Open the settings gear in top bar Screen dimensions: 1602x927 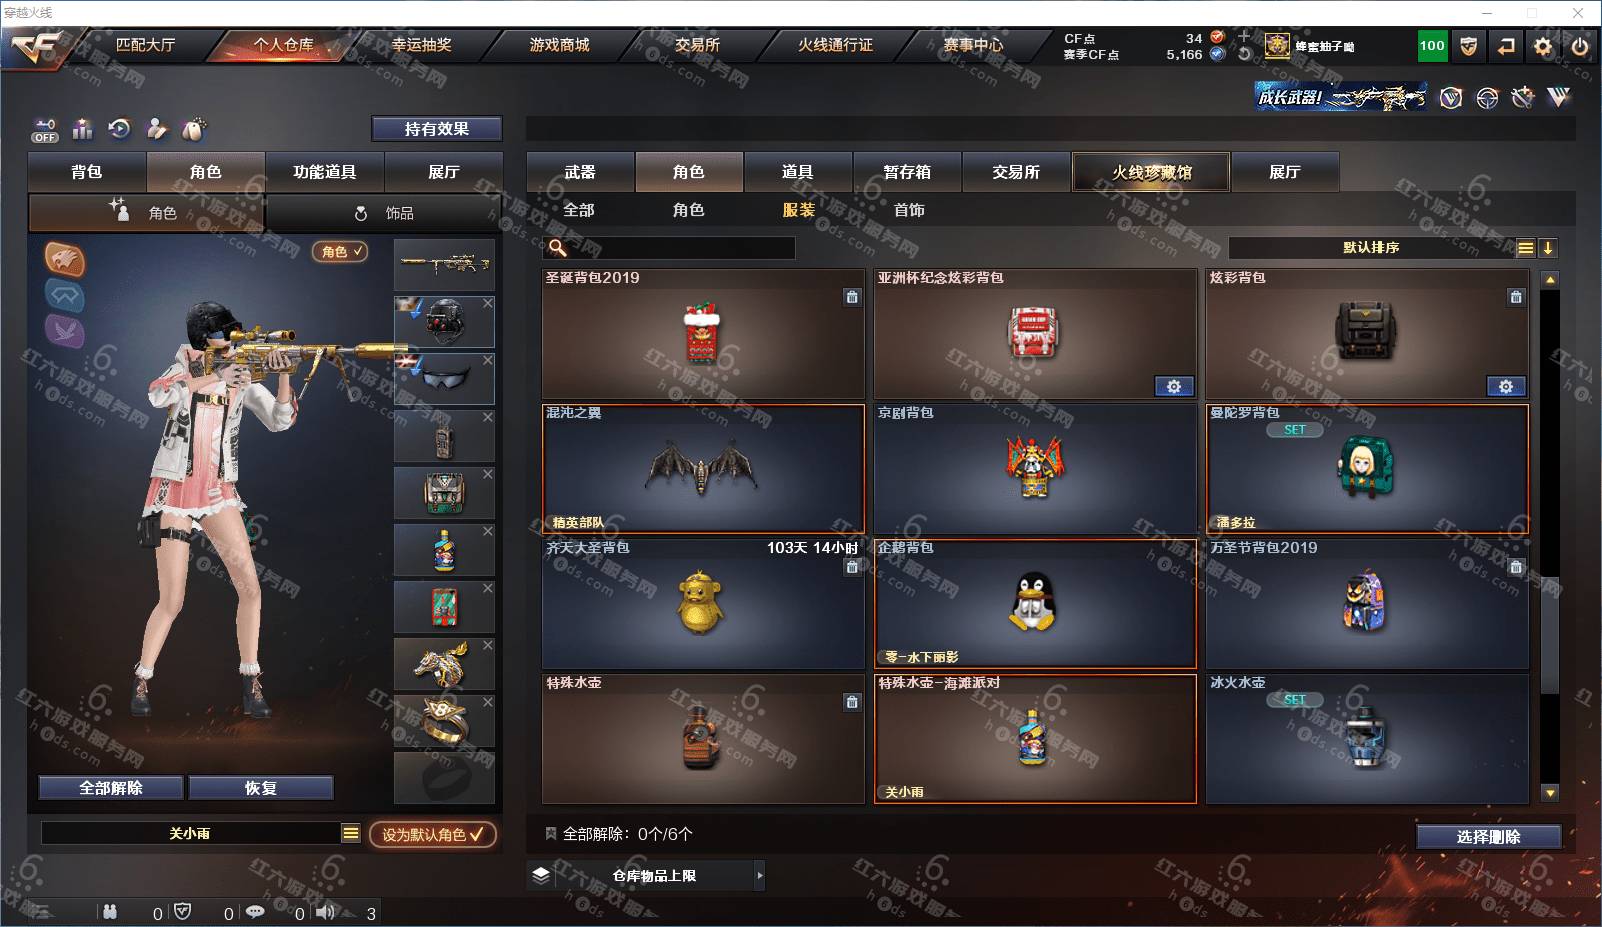pos(1543,46)
